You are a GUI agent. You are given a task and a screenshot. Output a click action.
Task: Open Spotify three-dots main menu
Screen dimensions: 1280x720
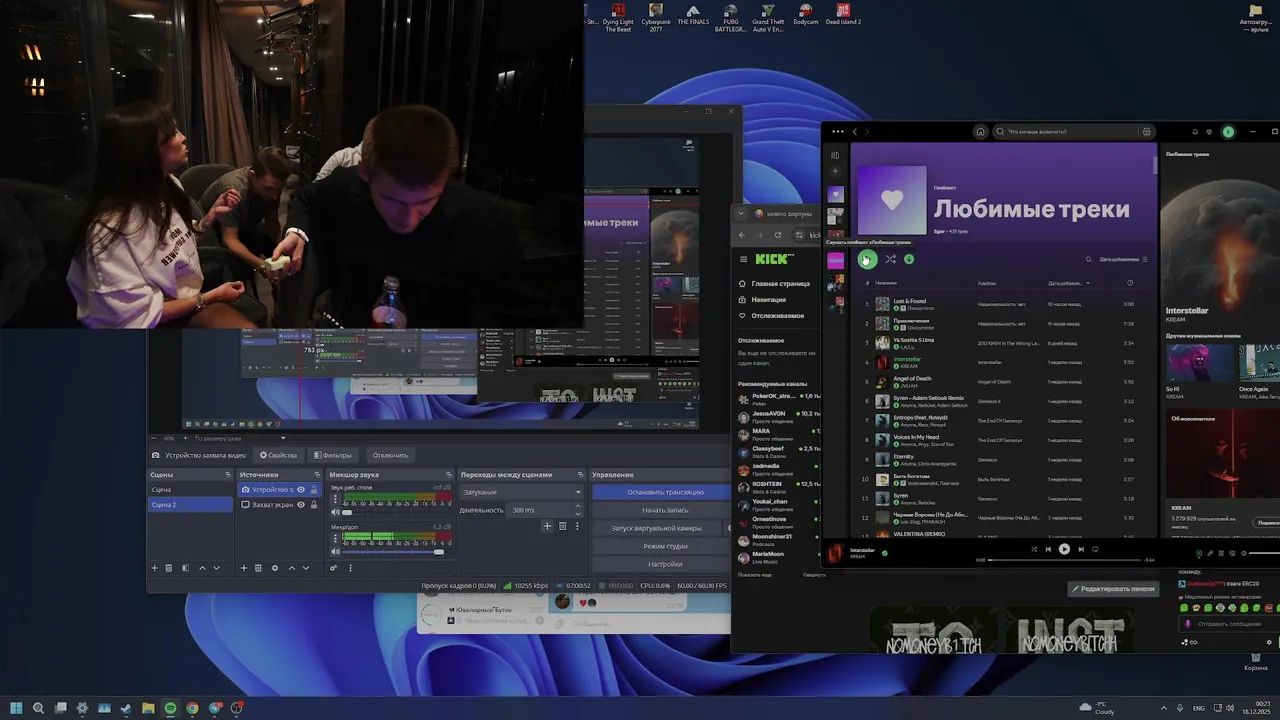click(x=838, y=131)
